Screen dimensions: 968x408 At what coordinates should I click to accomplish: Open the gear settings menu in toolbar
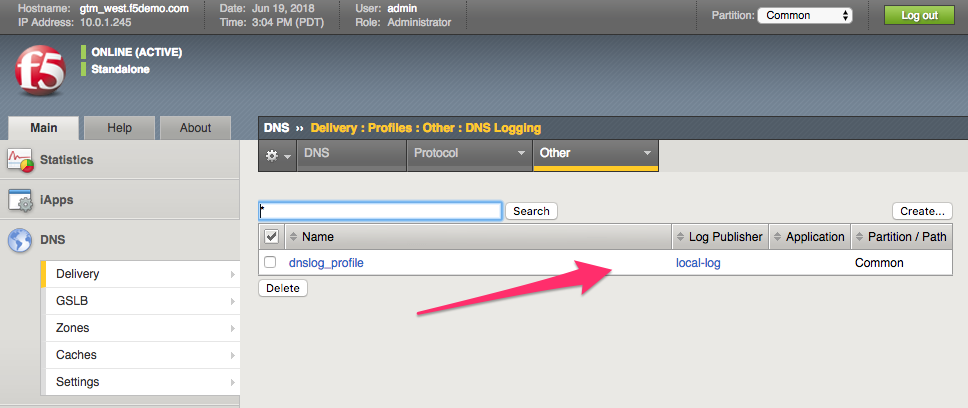pyautogui.click(x=277, y=156)
